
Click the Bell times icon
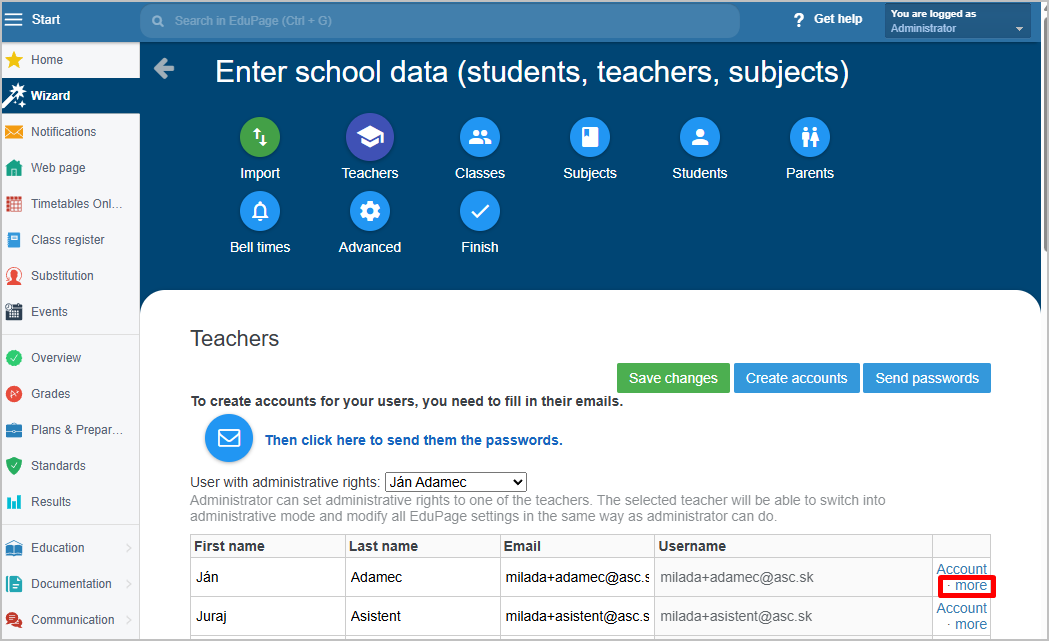click(260, 212)
